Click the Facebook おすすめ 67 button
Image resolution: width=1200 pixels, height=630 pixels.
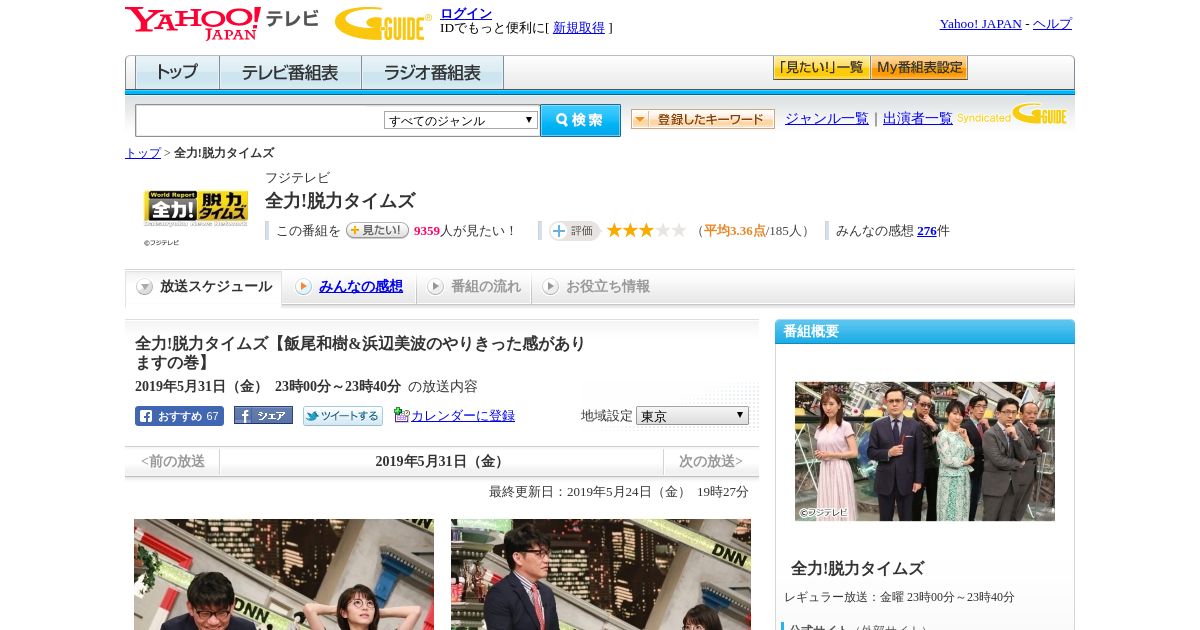179,416
